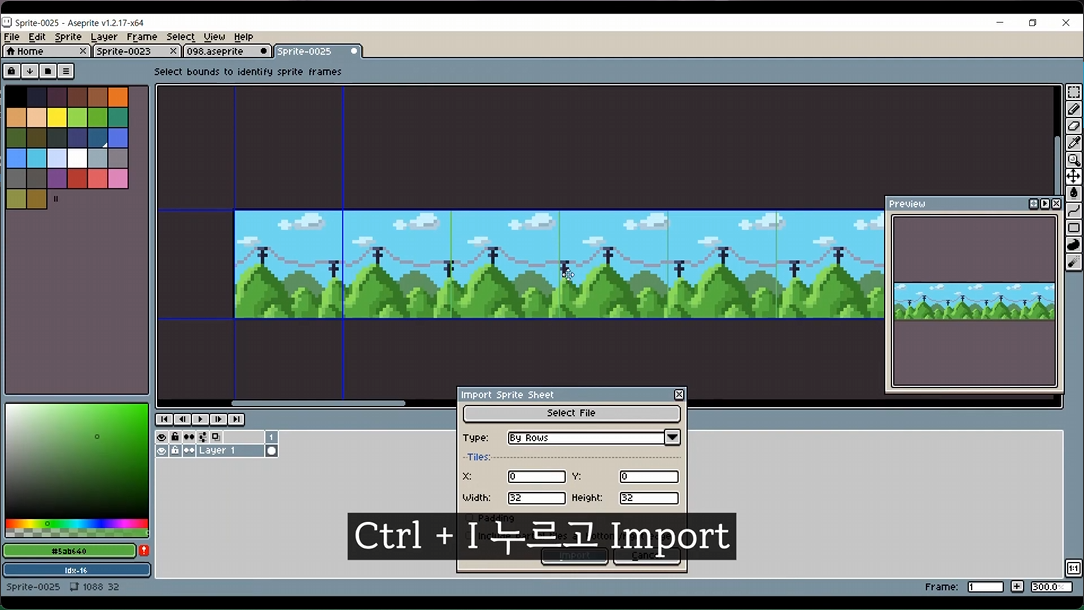The width and height of the screenshot is (1084, 610).
Task: Select the Rectangle shape tool
Action: point(1073,228)
